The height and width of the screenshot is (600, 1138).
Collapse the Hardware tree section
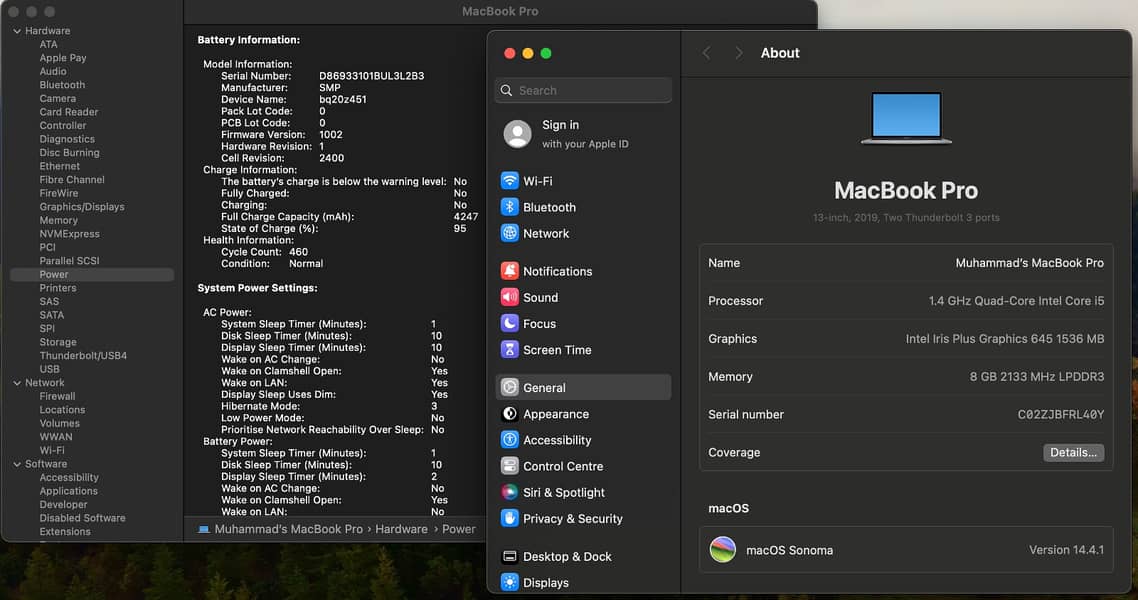17,31
